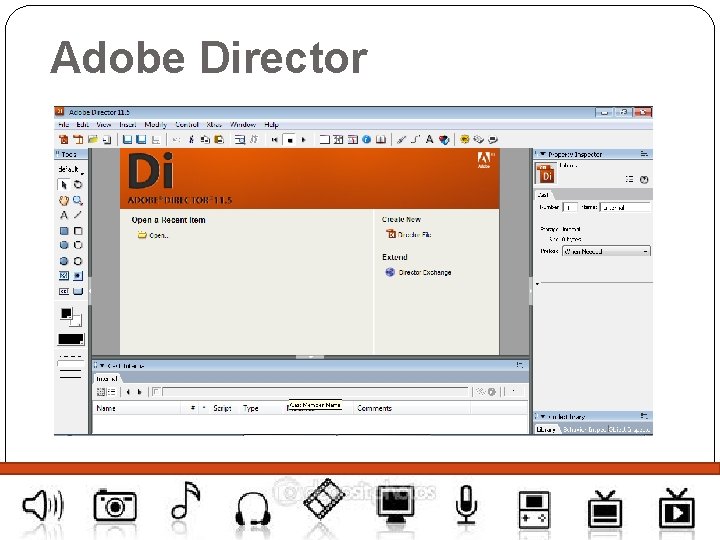This screenshot has width=720, height=540.
Task: Click the Name field in Property Inspector
Action: pyautogui.click(x=625, y=208)
